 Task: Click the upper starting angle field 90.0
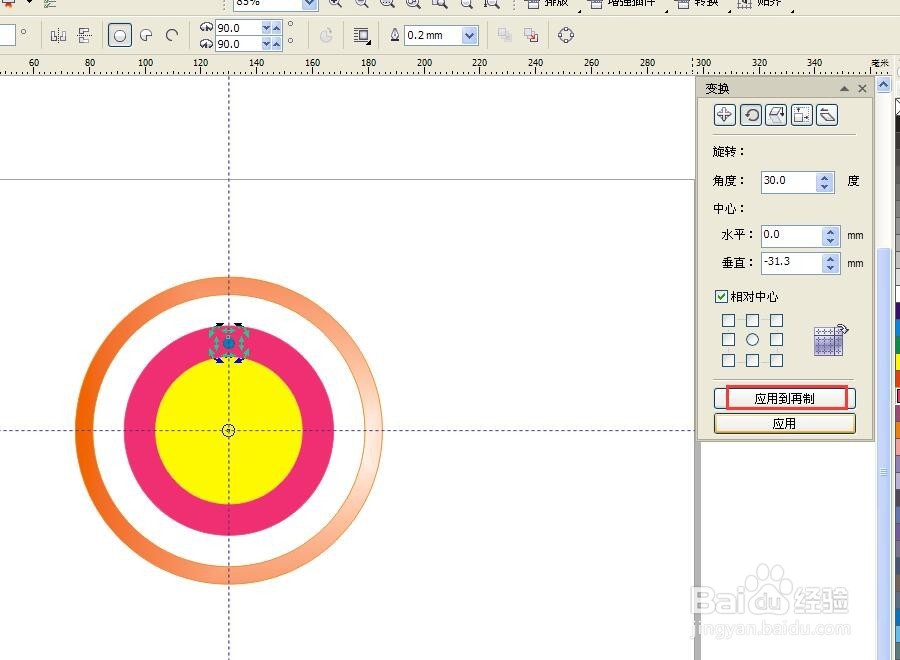pos(238,28)
